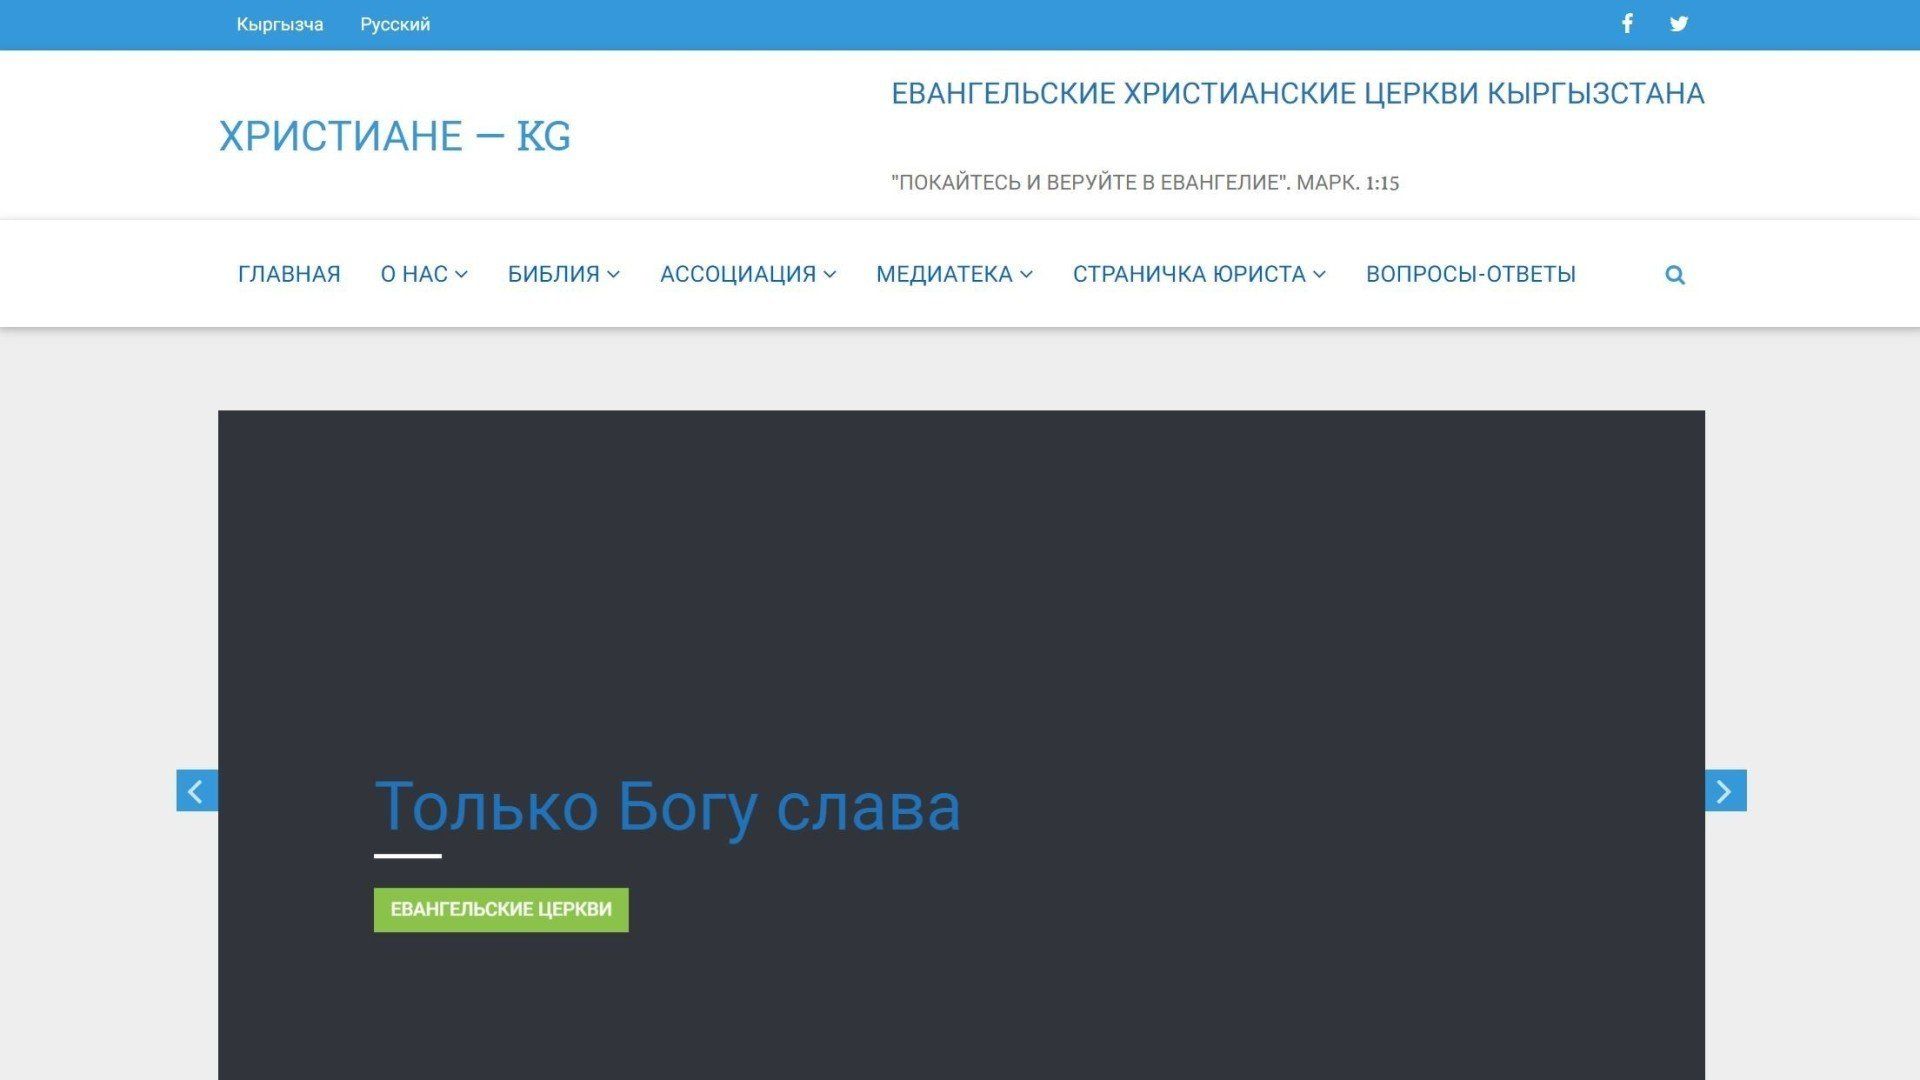This screenshot has height=1080, width=1920.
Task: Expand the БИБЛИЯ dropdown menu
Action: click(x=564, y=274)
